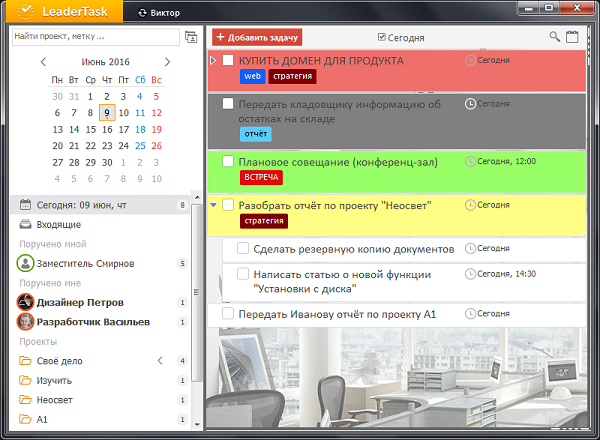This screenshot has height=440, width=600.
Task: Click the clock icon of Разобрать отчёт task
Action: (470, 205)
